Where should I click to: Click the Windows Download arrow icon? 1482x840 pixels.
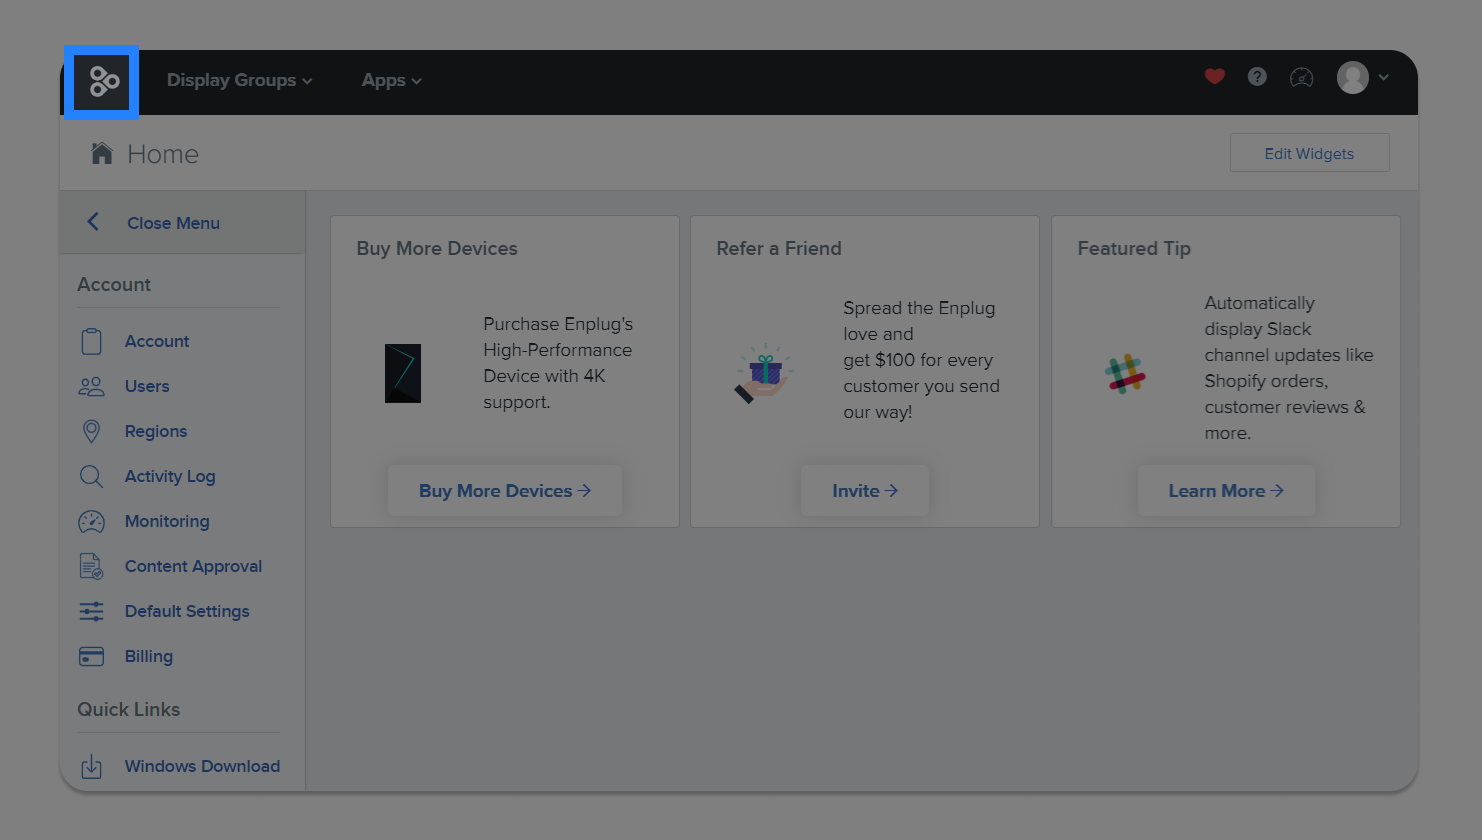(91, 766)
